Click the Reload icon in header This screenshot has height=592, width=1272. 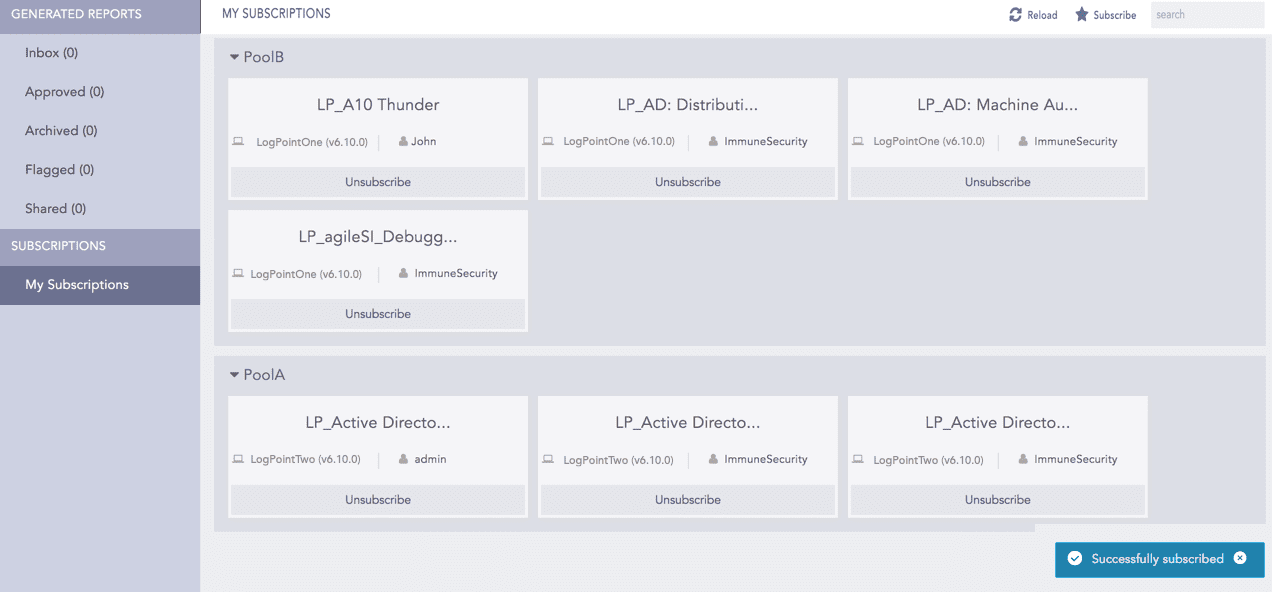click(x=1015, y=15)
